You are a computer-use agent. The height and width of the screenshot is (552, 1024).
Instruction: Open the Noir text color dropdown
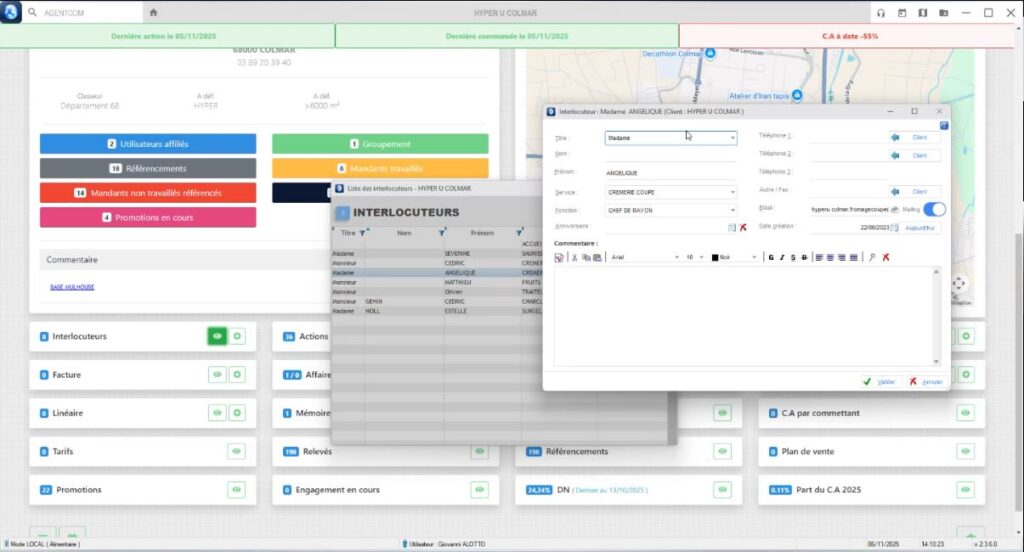[x=734, y=257]
